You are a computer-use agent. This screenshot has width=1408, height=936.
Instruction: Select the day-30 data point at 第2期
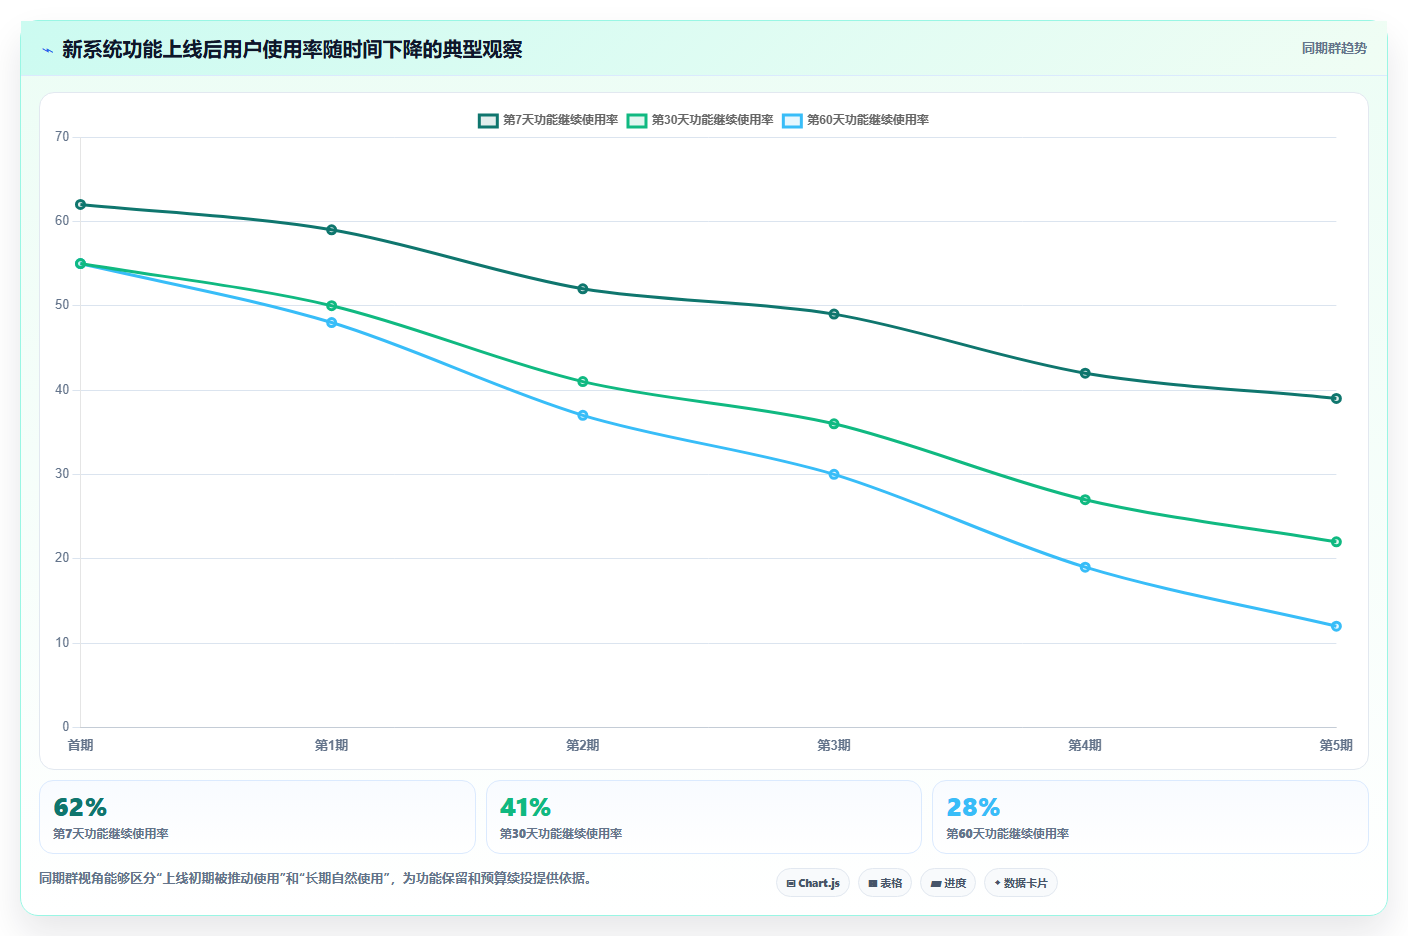(583, 382)
